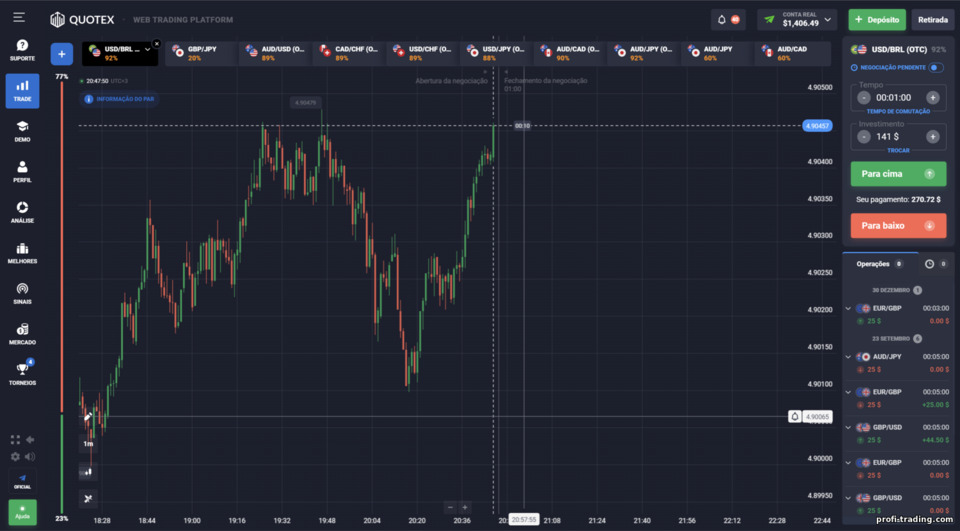Select the drawing pencil tool on chart
The image size is (960, 531).
[88, 416]
